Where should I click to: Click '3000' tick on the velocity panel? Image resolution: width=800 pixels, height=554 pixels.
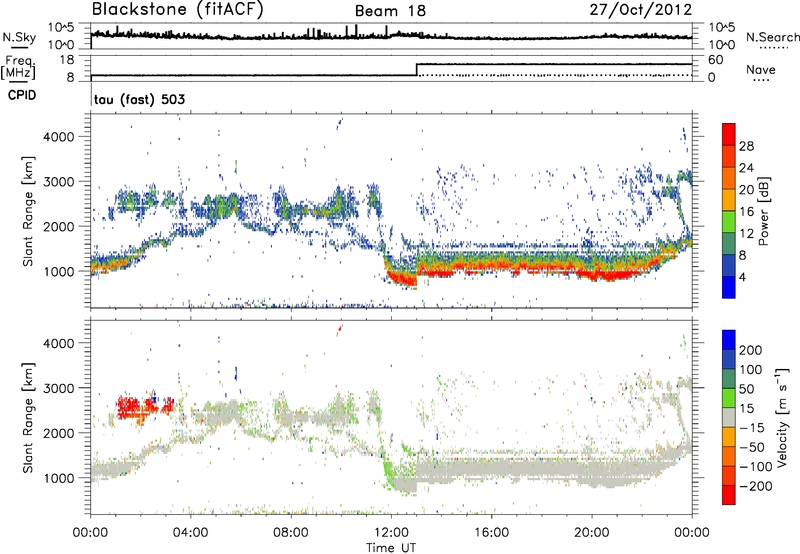click(x=58, y=388)
